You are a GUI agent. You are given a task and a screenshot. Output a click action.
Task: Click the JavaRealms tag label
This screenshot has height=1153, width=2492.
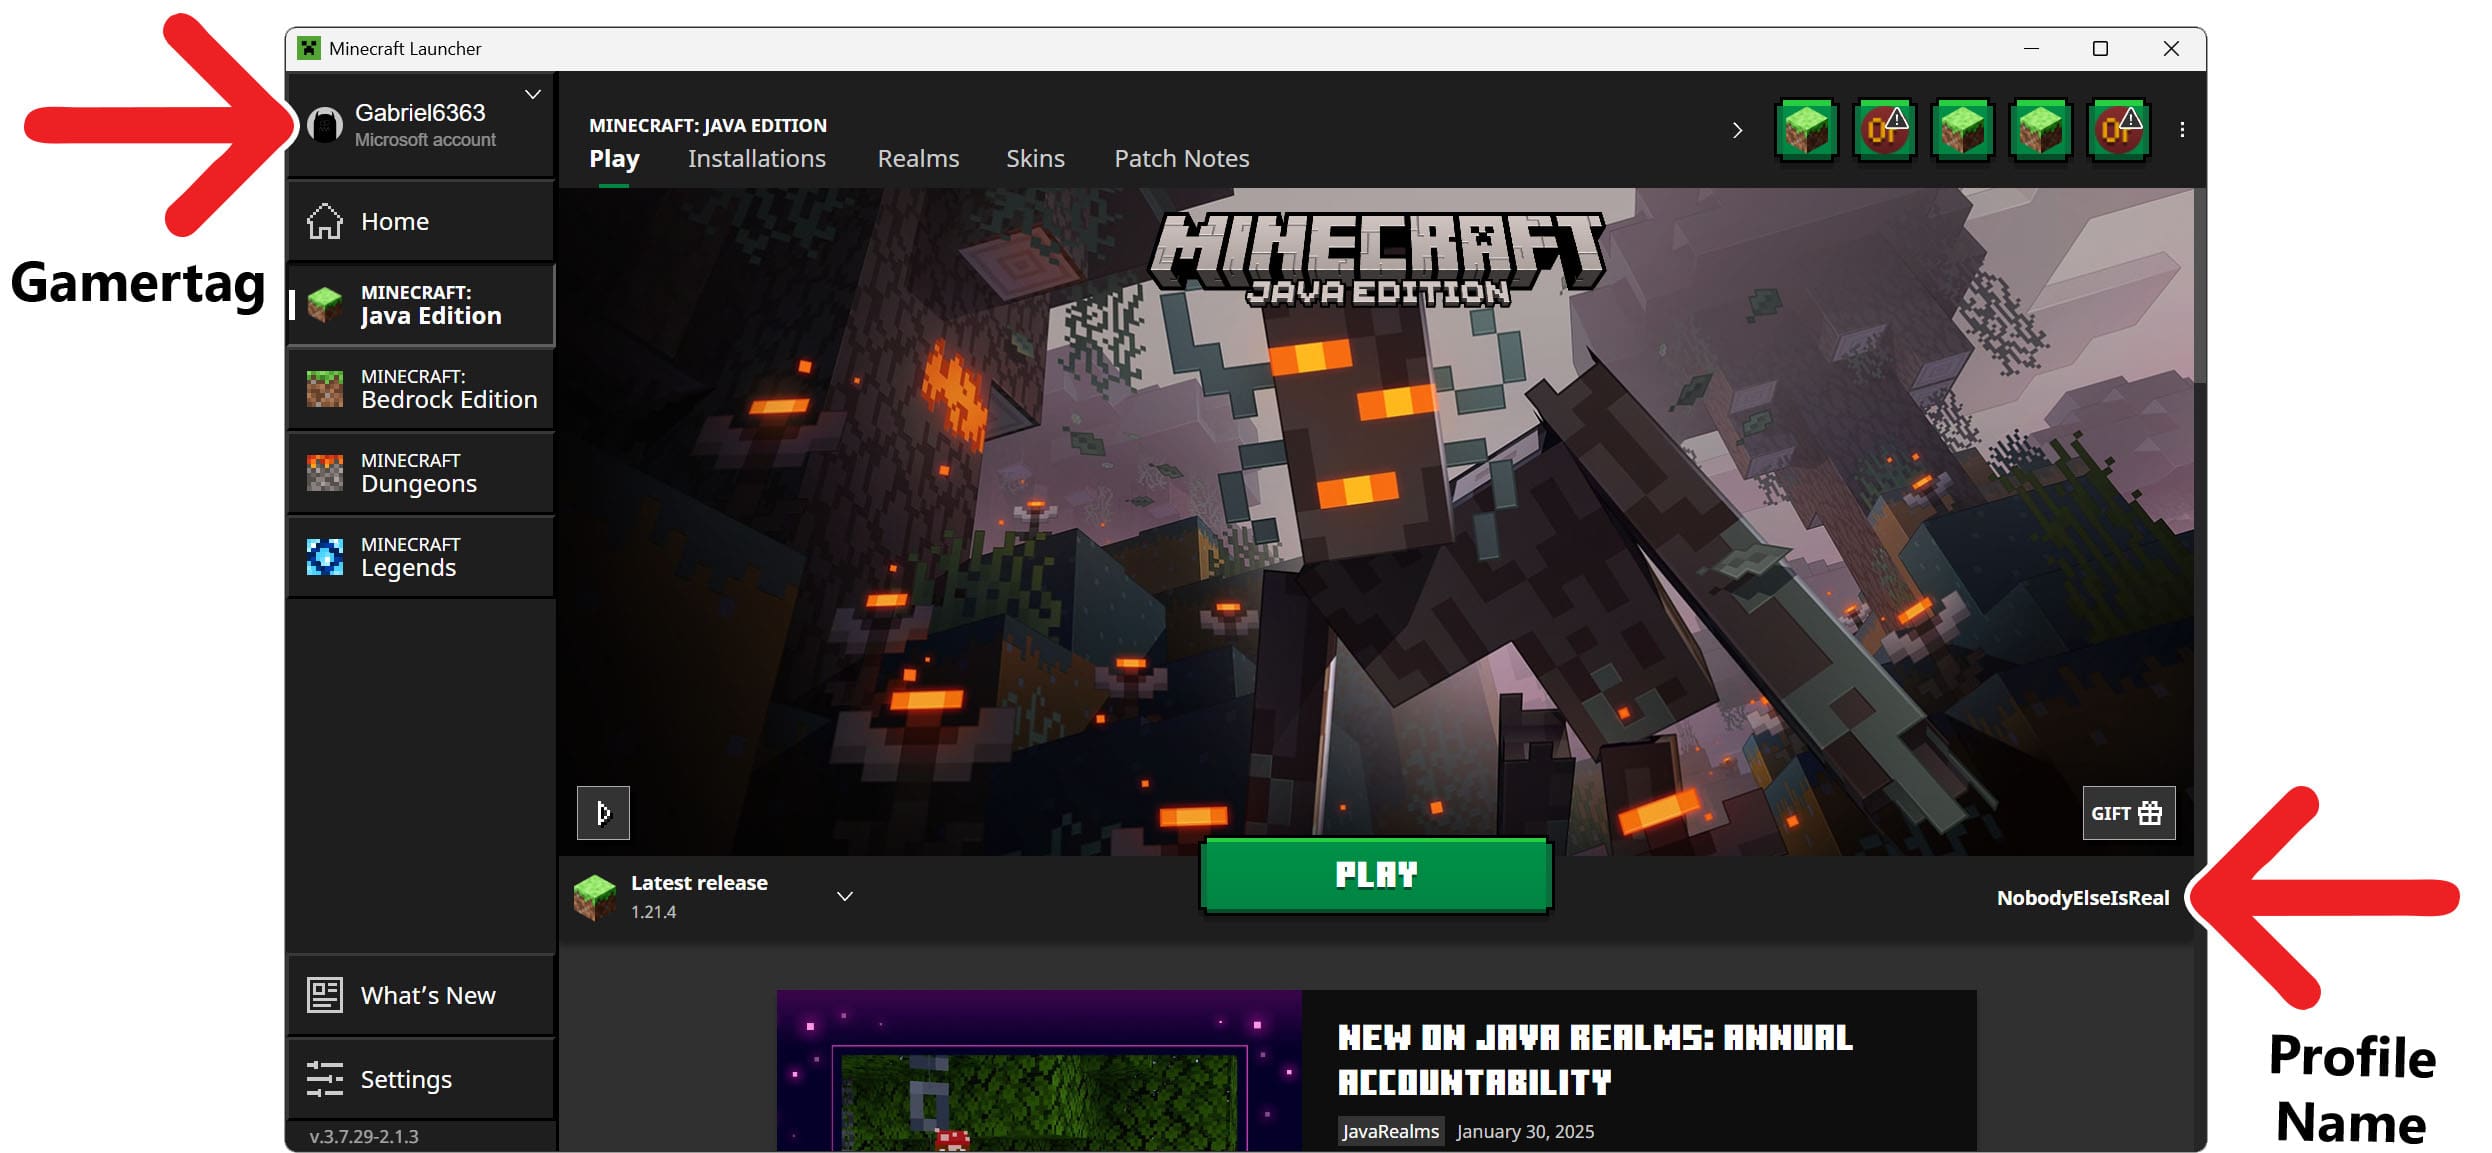click(1390, 1131)
